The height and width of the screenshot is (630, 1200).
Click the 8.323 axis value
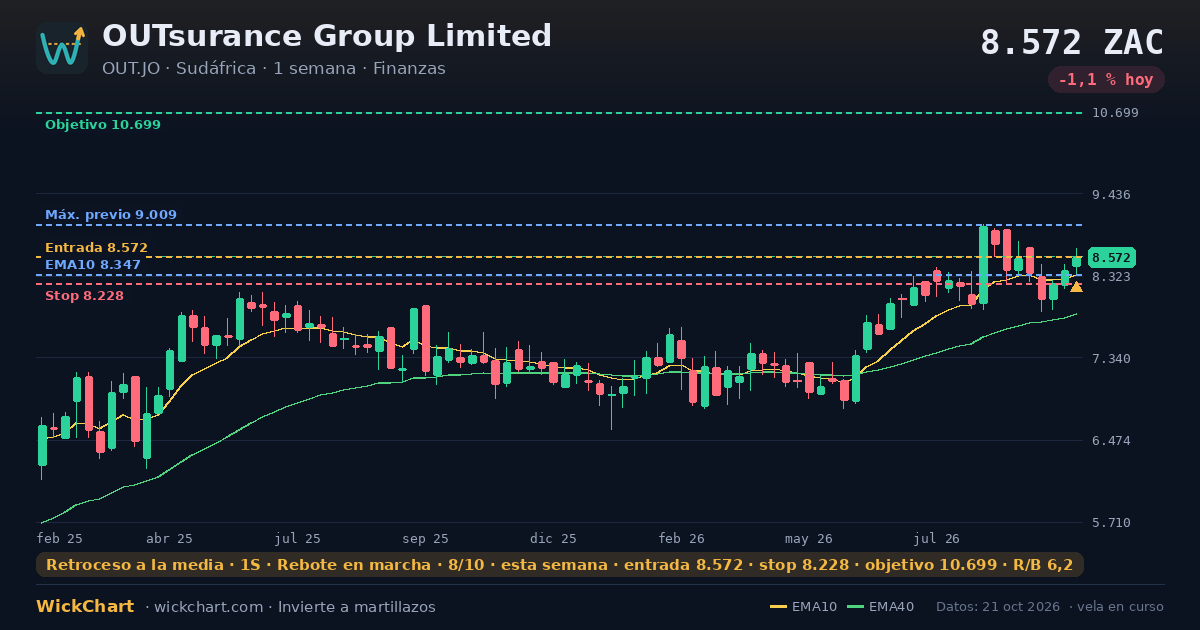point(1112,277)
